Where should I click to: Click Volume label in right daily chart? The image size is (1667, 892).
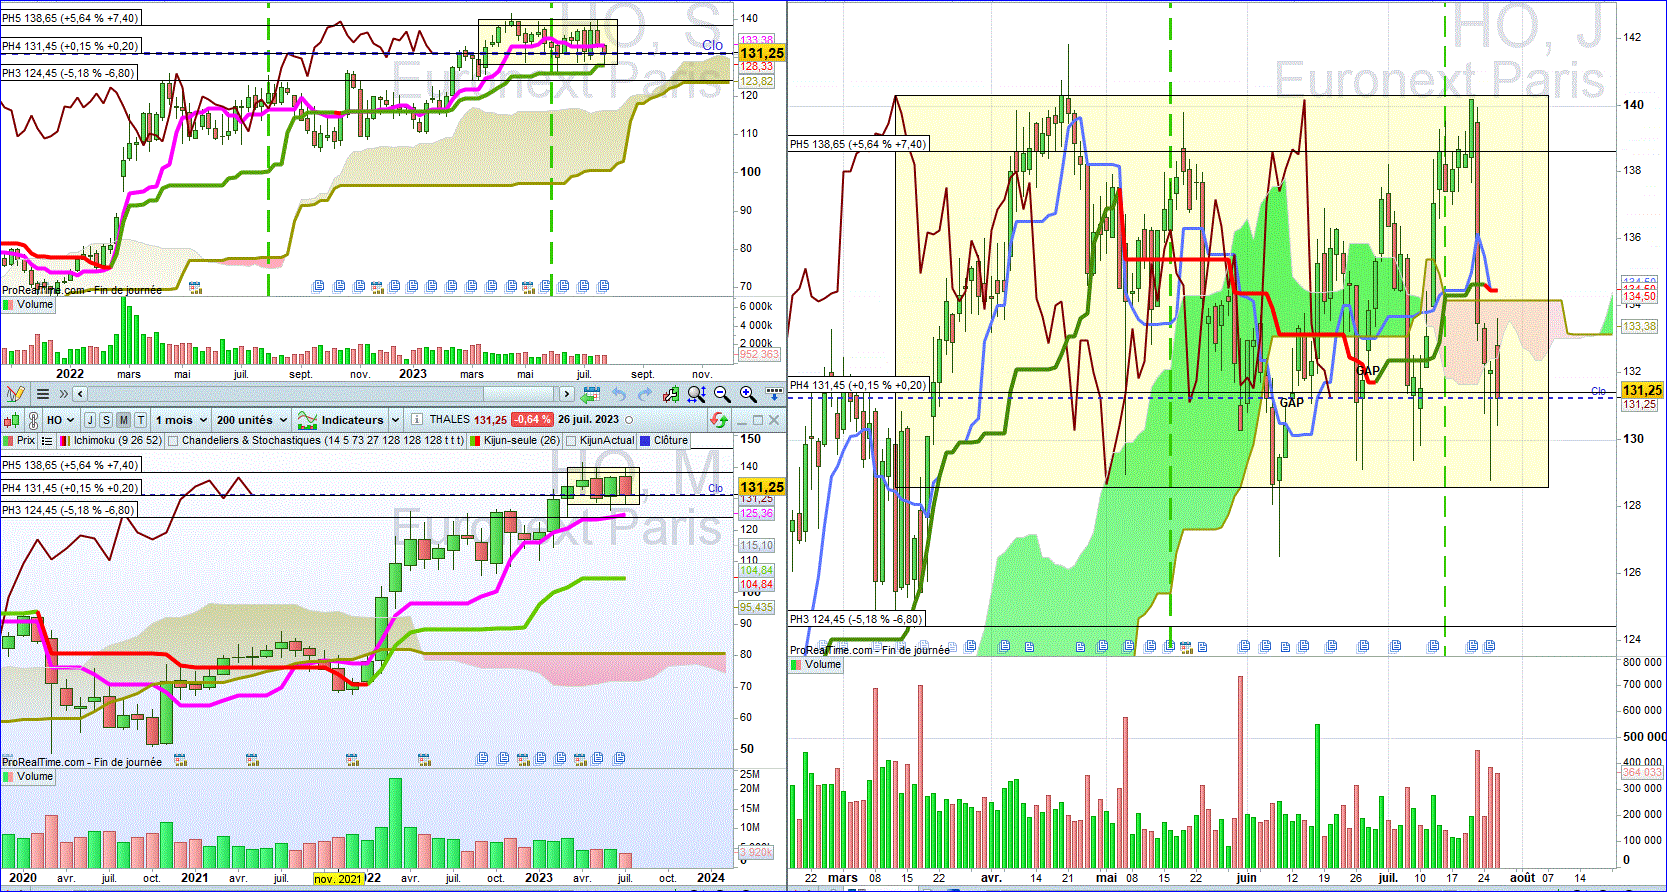(823, 665)
